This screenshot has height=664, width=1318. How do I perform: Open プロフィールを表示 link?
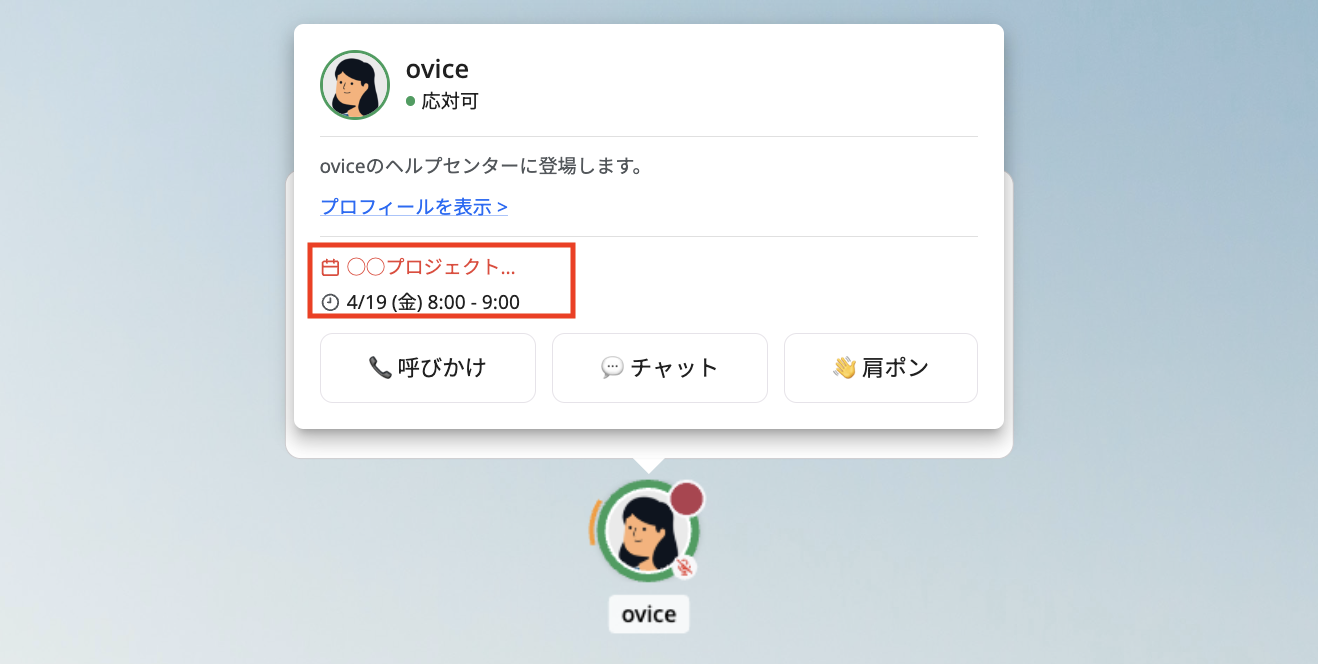pos(413,206)
